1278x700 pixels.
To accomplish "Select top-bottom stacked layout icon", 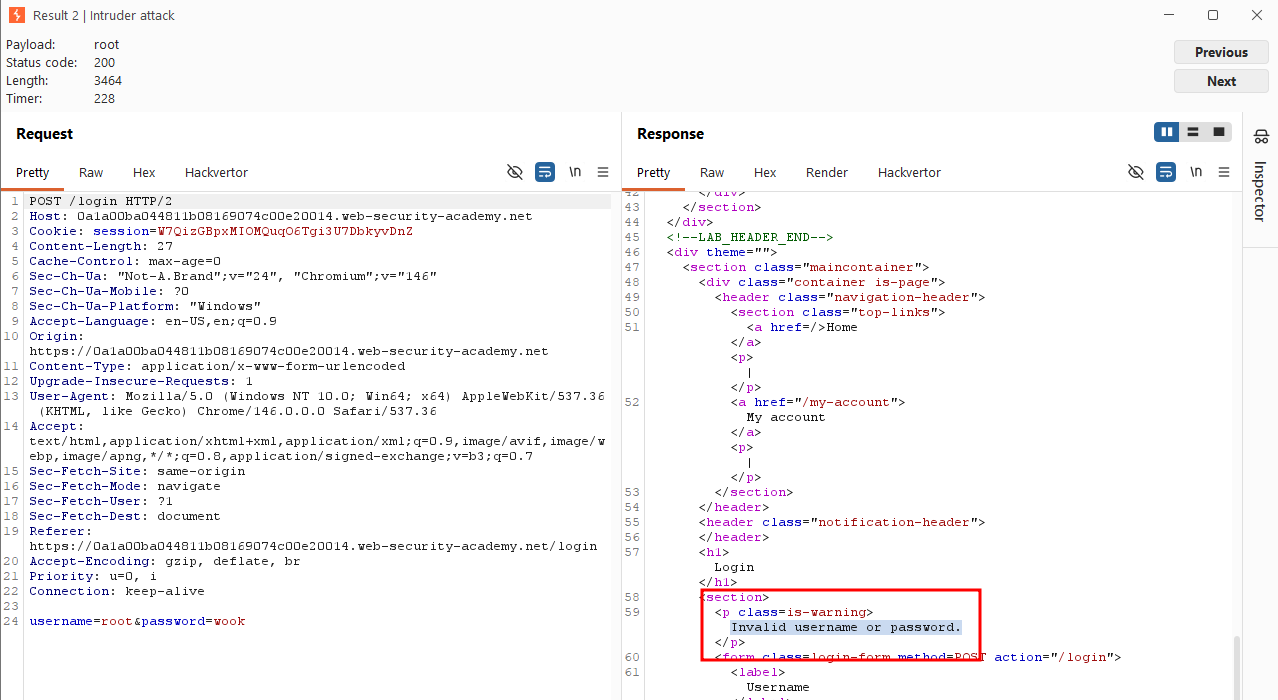I will pyautogui.click(x=1192, y=132).
